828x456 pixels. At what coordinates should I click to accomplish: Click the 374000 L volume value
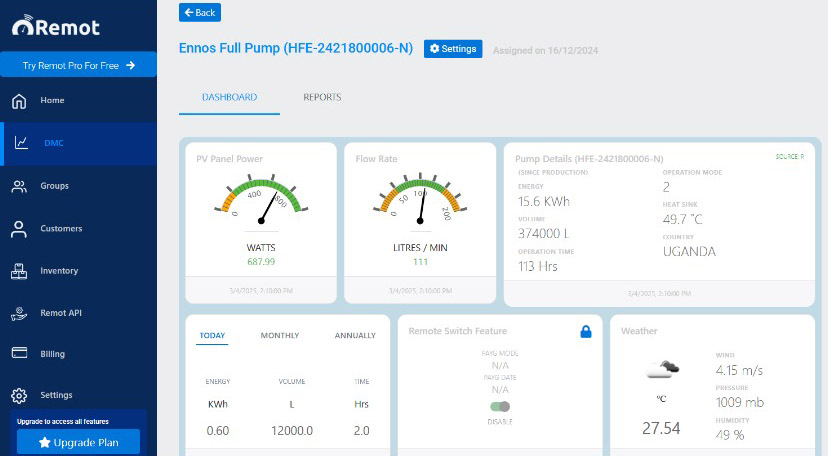coord(543,233)
